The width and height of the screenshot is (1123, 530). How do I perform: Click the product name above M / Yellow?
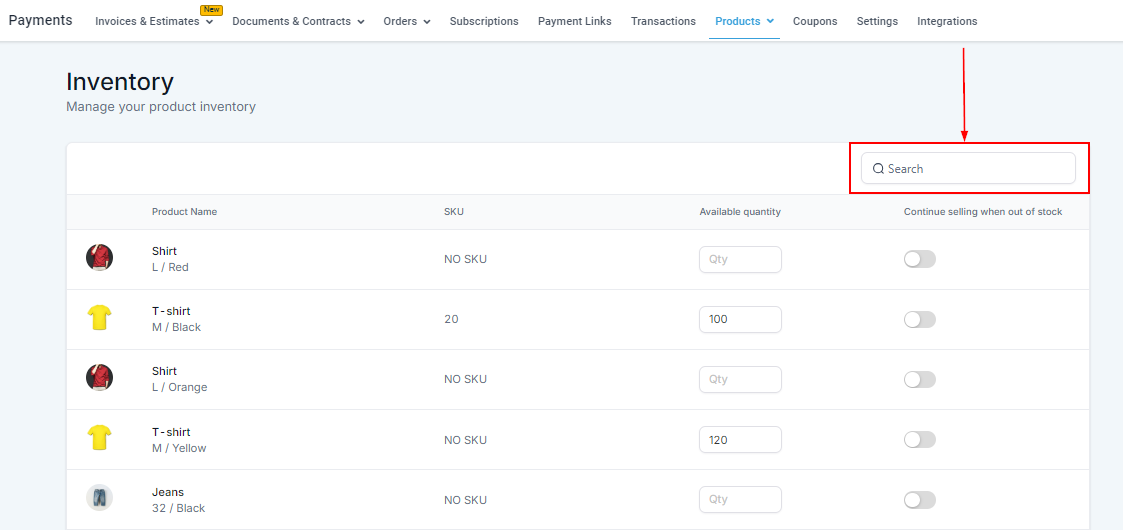click(x=171, y=432)
